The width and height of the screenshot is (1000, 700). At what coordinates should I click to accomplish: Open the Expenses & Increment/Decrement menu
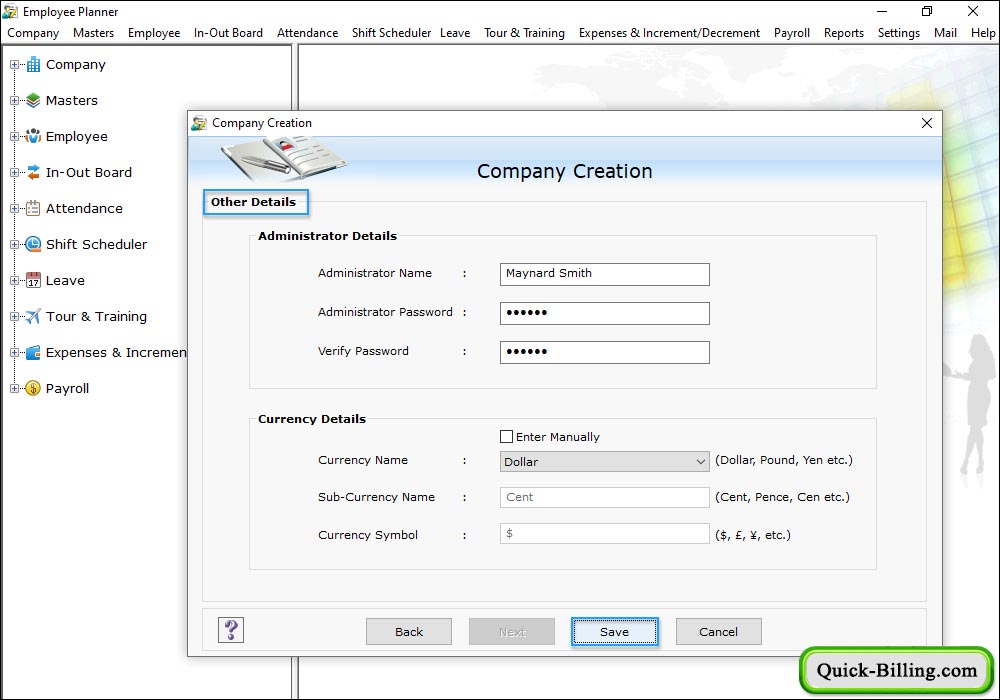tap(669, 33)
